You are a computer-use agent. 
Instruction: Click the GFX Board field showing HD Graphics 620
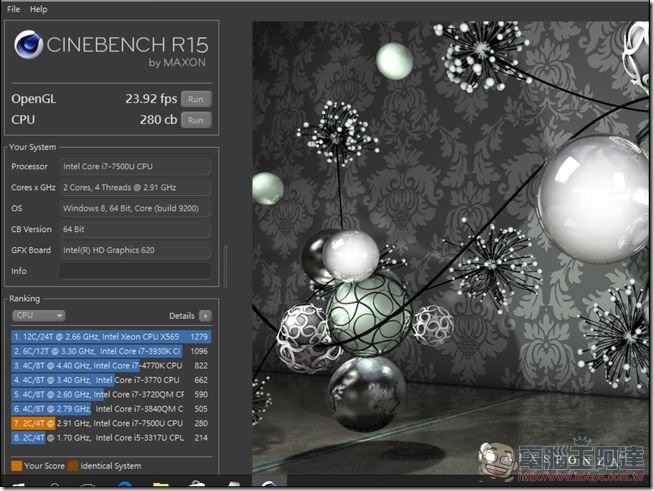point(135,250)
